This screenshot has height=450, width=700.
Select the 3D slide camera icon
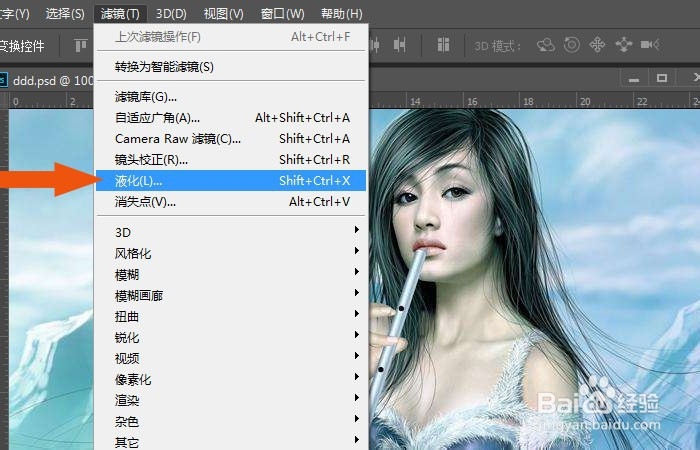pos(624,45)
